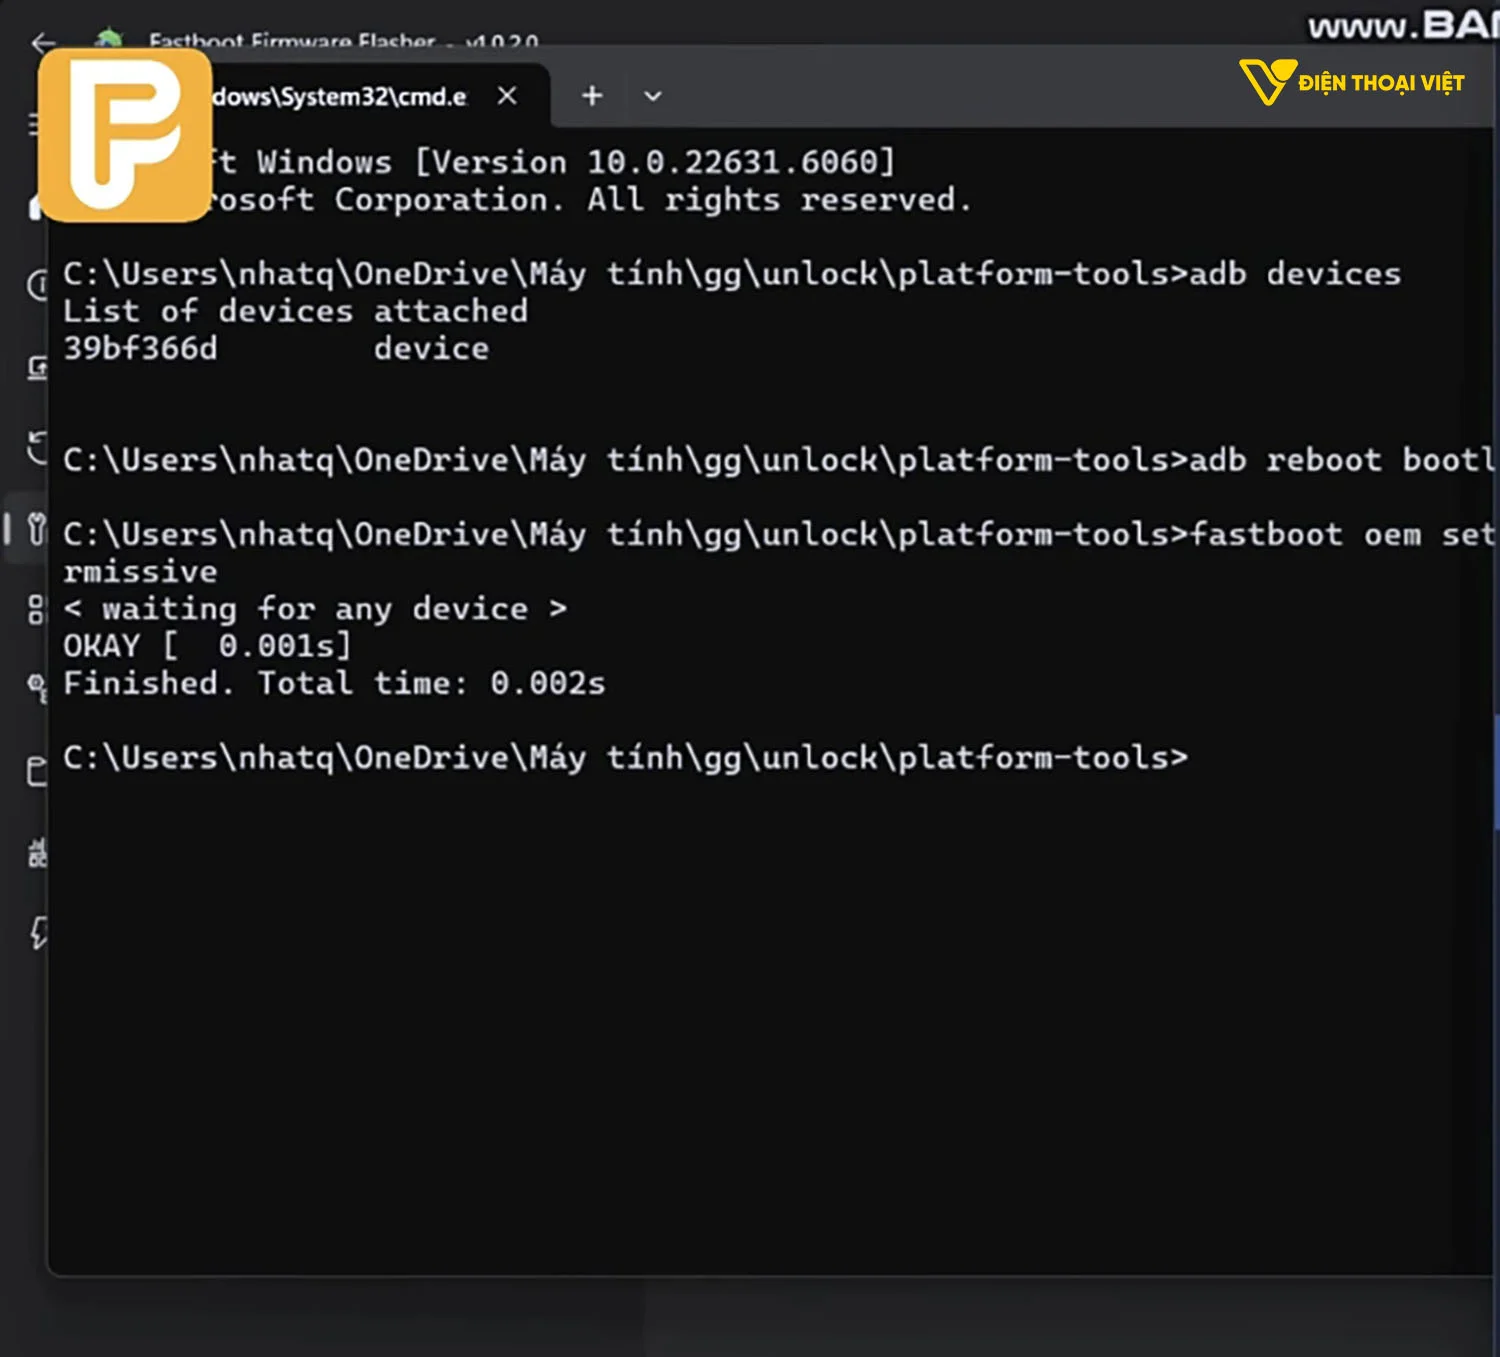
Task: Select the info icon in the sidebar
Action: click(x=37, y=287)
